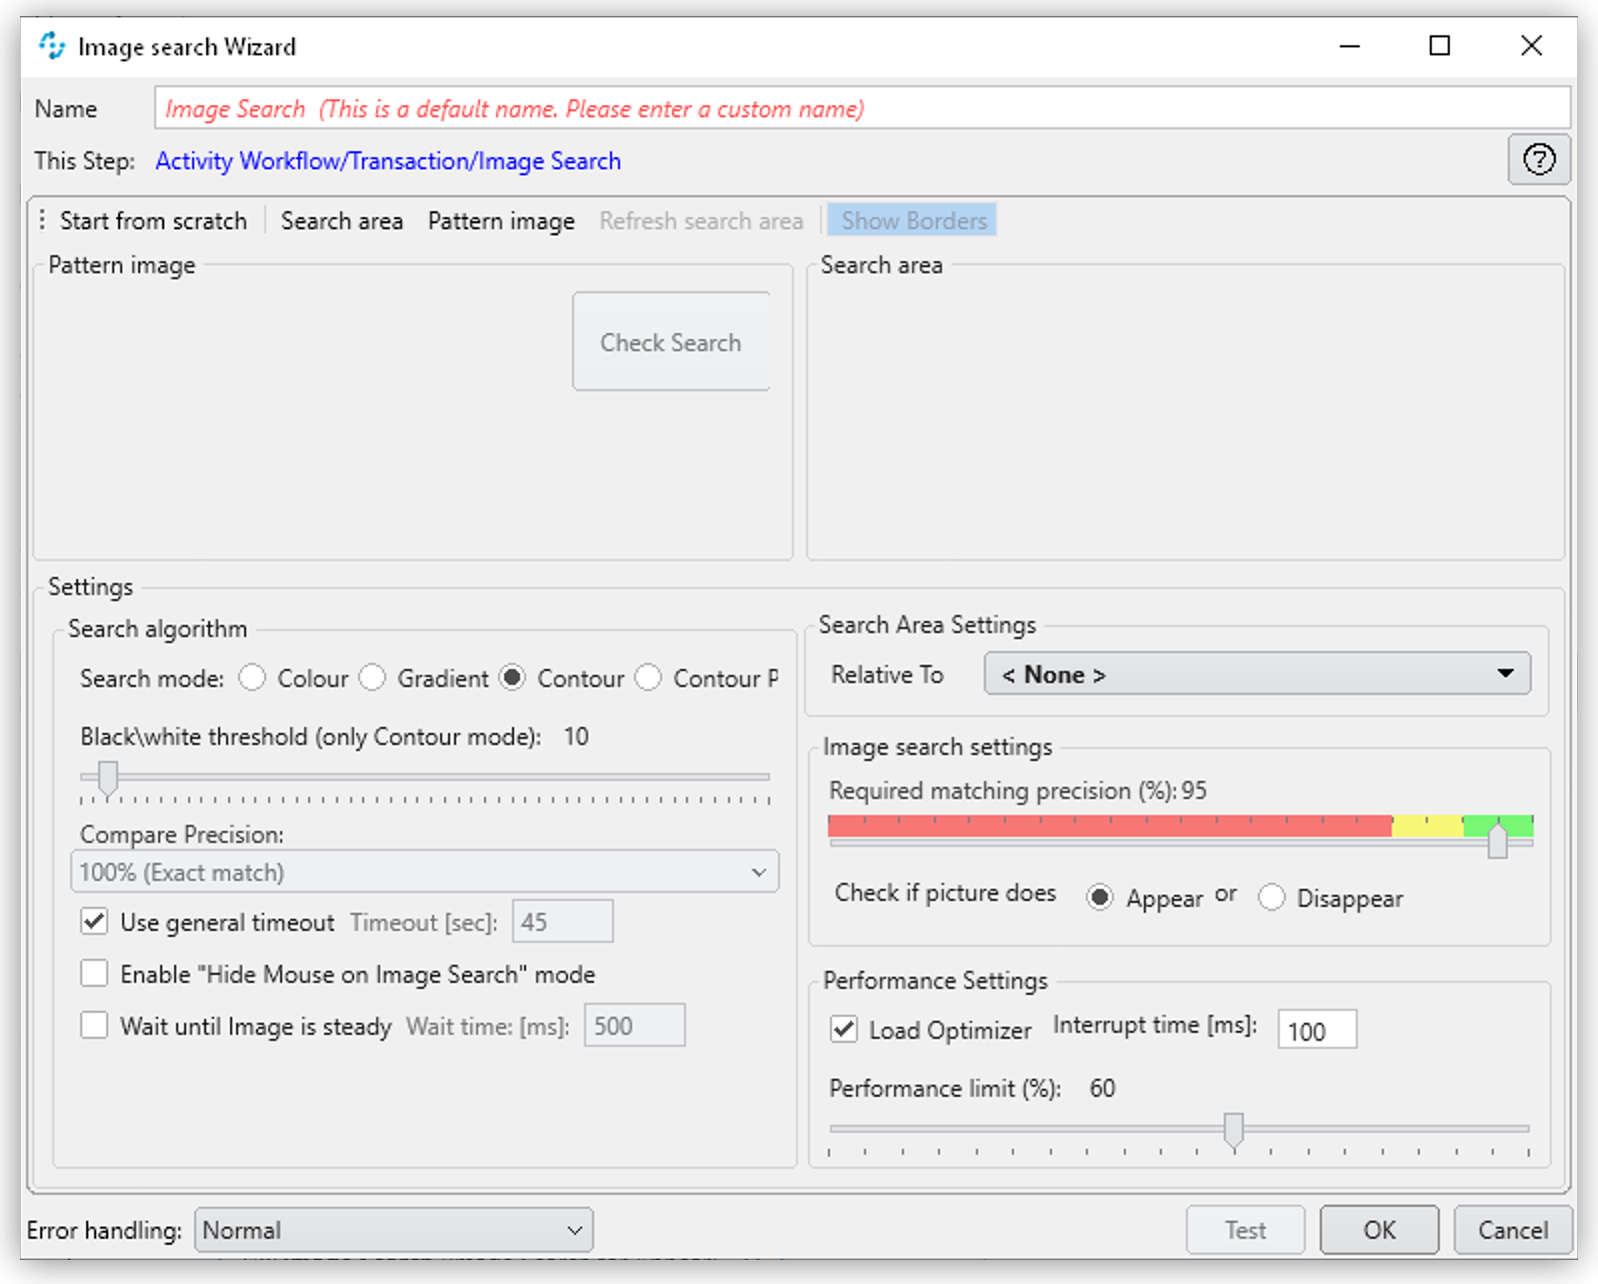The width and height of the screenshot is (1598, 1284).
Task: Open the Error handling dropdown
Action: point(393,1230)
